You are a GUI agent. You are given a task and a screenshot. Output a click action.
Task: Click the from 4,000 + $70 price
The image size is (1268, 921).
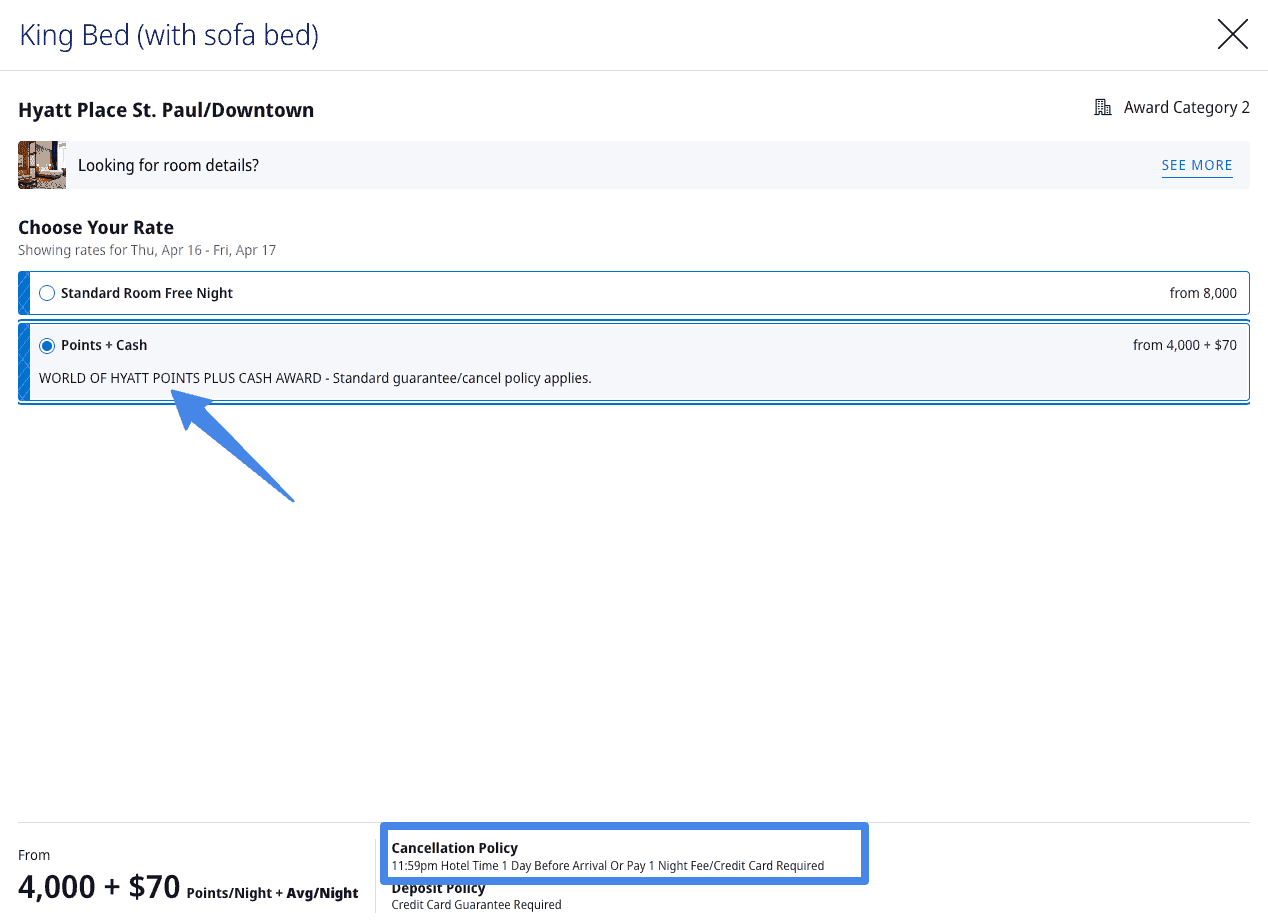pyautogui.click(x=1185, y=345)
